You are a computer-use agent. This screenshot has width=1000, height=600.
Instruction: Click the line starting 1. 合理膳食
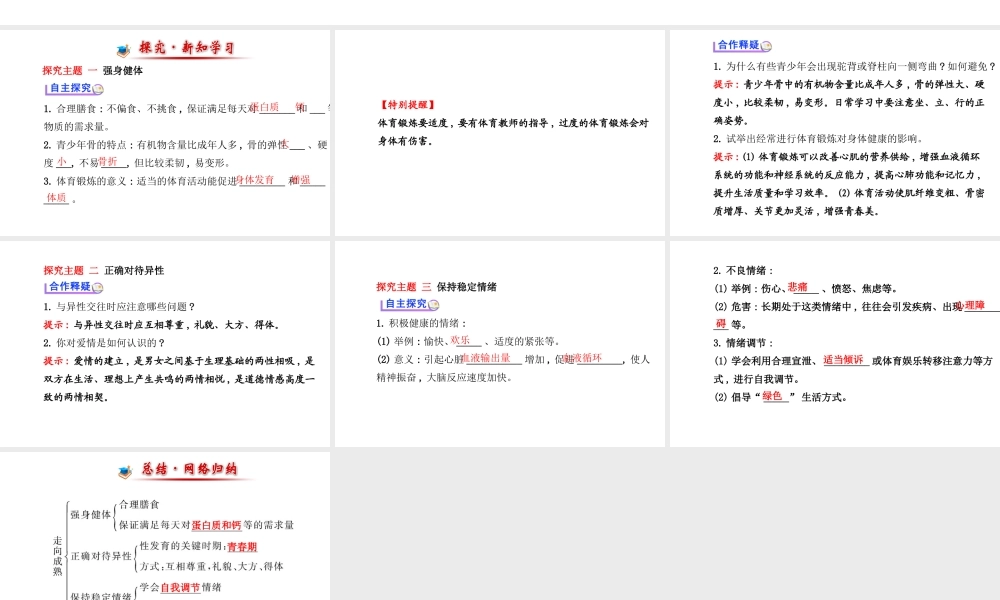point(185,109)
